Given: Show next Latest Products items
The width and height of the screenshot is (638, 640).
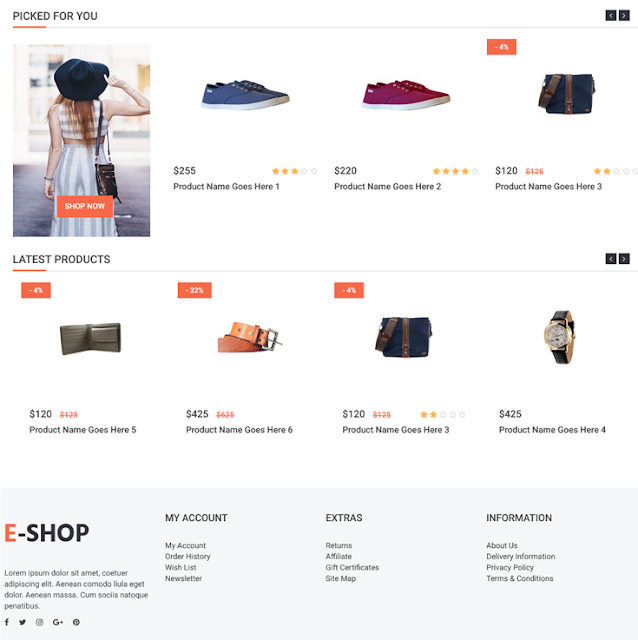Looking at the screenshot, I should coord(624,259).
